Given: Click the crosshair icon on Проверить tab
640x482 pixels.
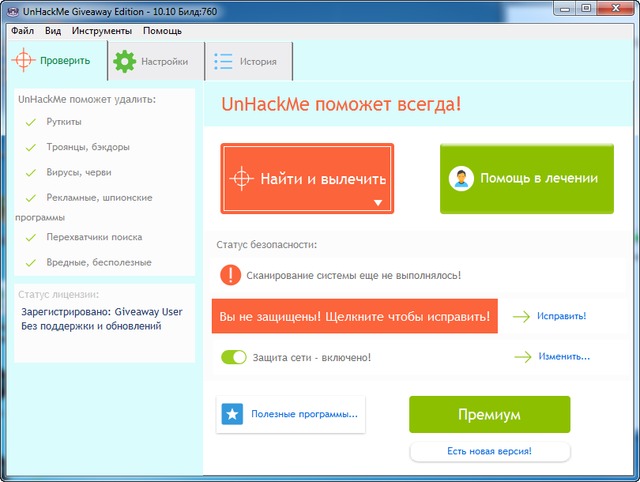Looking at the screenshot, I should pyautogui.click(x=23, y=61).
